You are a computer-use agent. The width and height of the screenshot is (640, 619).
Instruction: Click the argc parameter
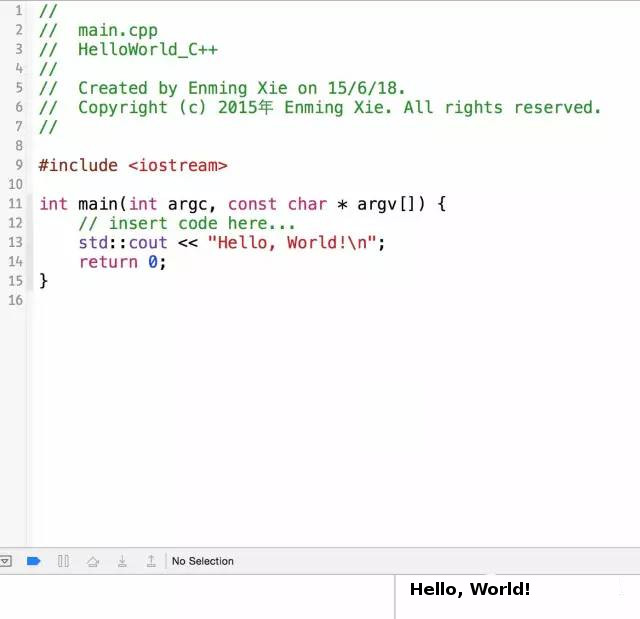[187, 204]
